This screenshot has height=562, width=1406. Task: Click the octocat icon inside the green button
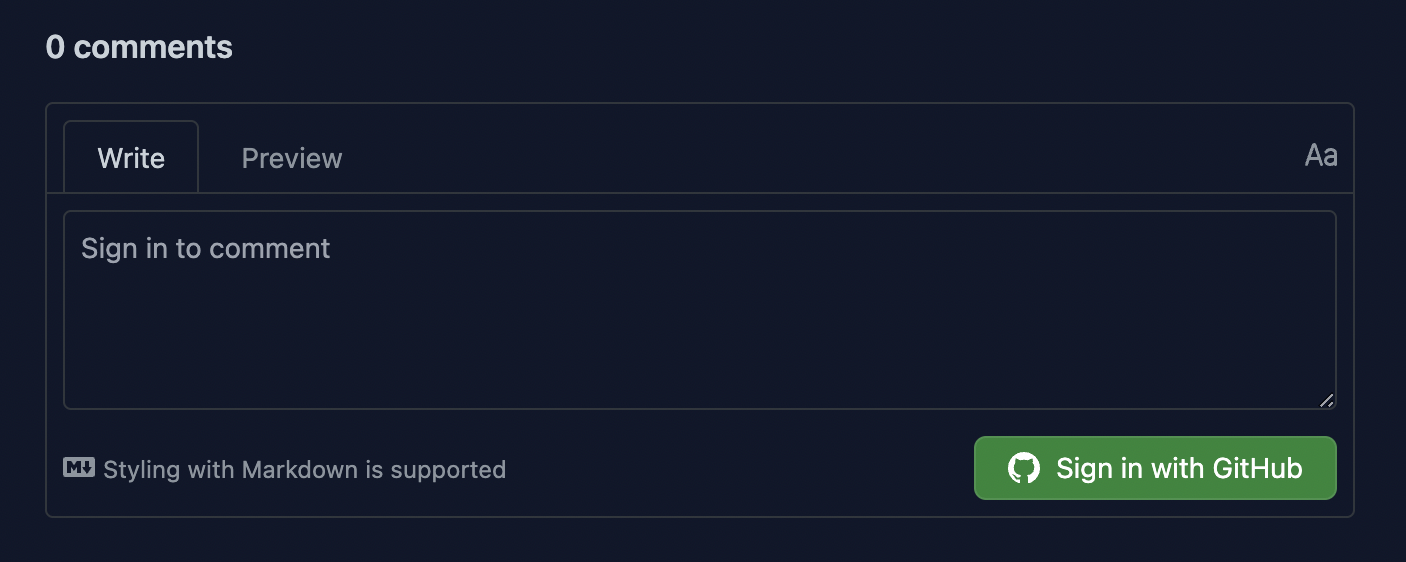click(1023, 468)
